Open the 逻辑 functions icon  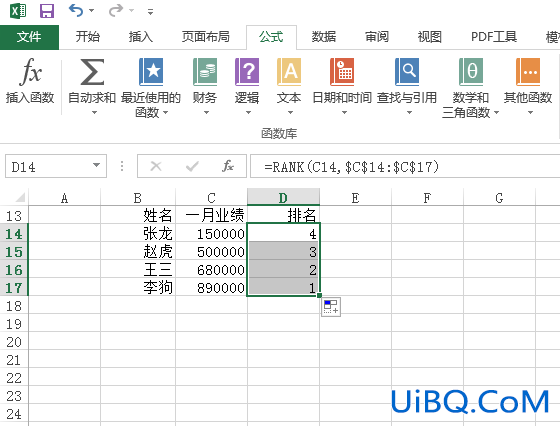[x=247, y=72]
